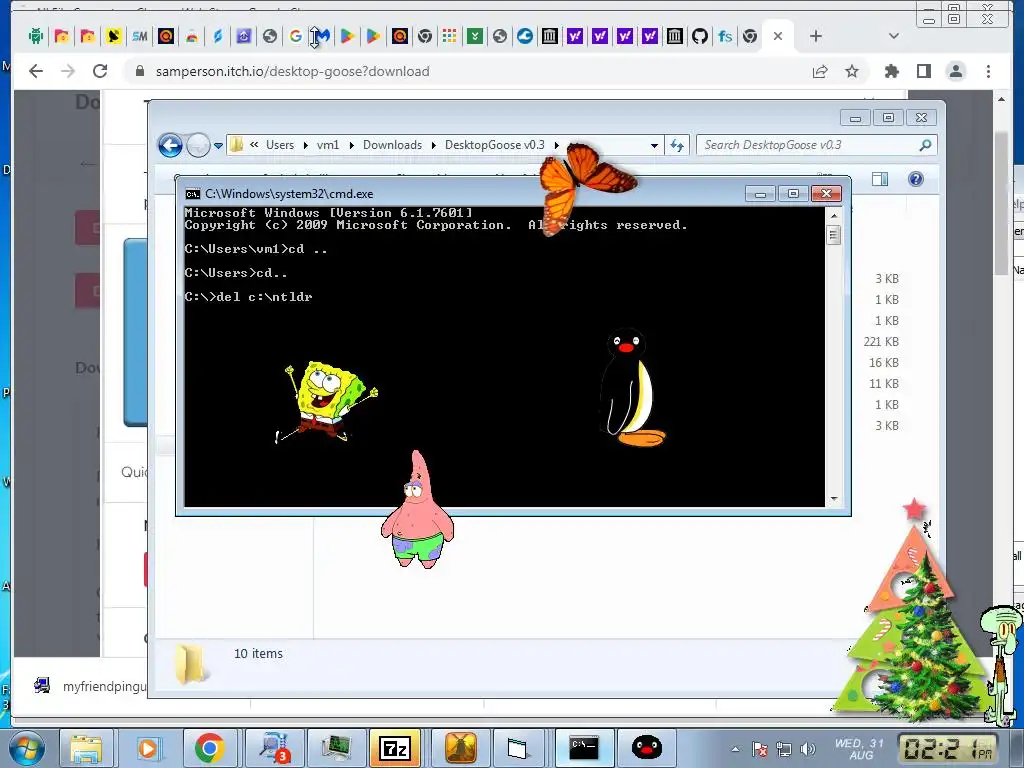Open the tab search chevron in Chrome
This screenshot has height=768, width=1024.
pyautogui.click(x=894, y=37)
